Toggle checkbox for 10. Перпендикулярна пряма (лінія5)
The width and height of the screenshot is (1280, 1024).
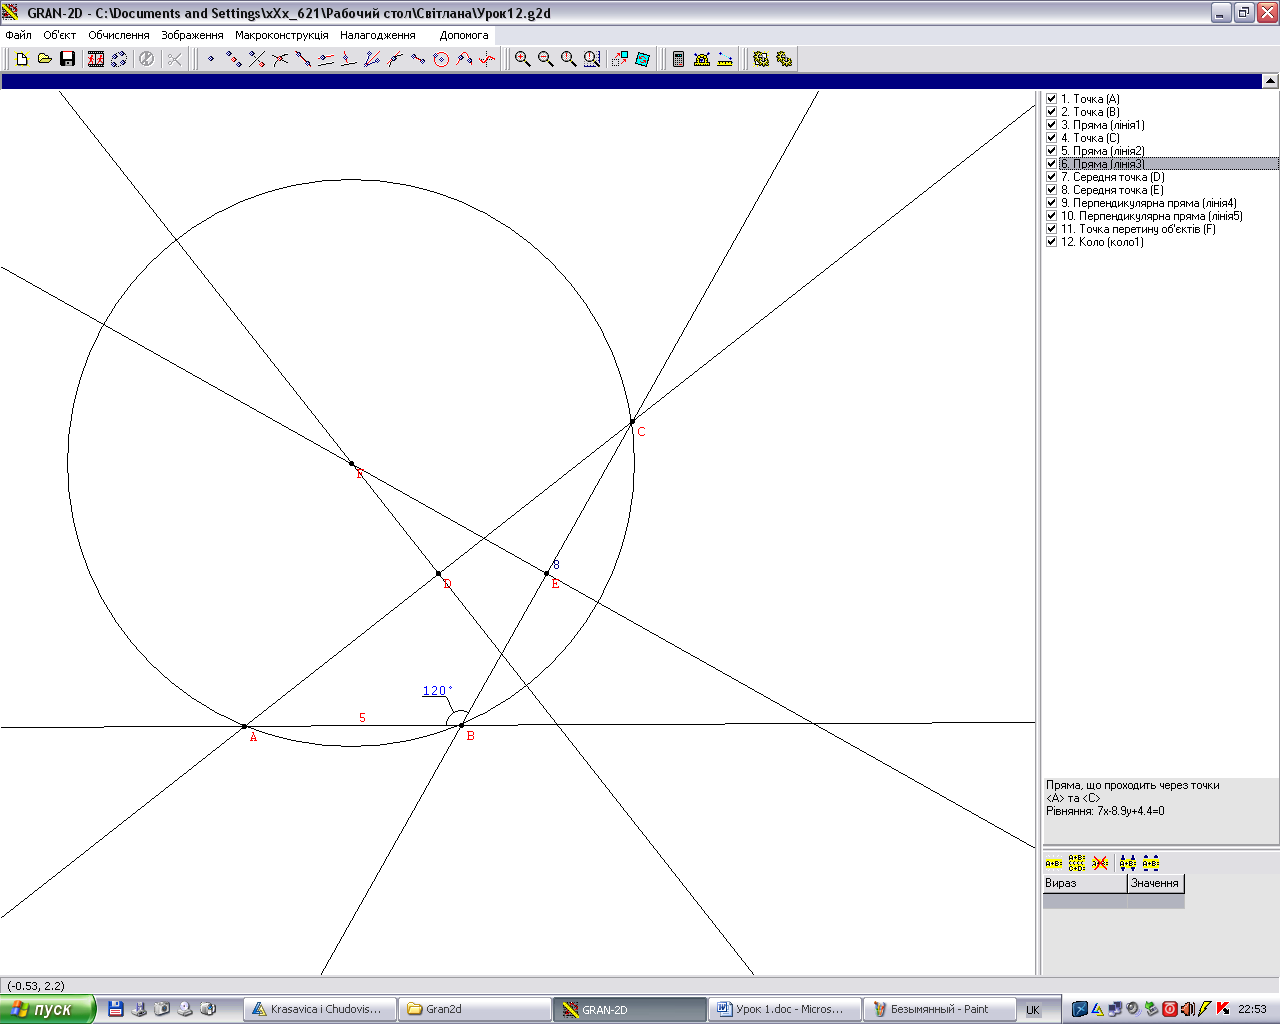pyautogui.click(x=1052, y=216)
